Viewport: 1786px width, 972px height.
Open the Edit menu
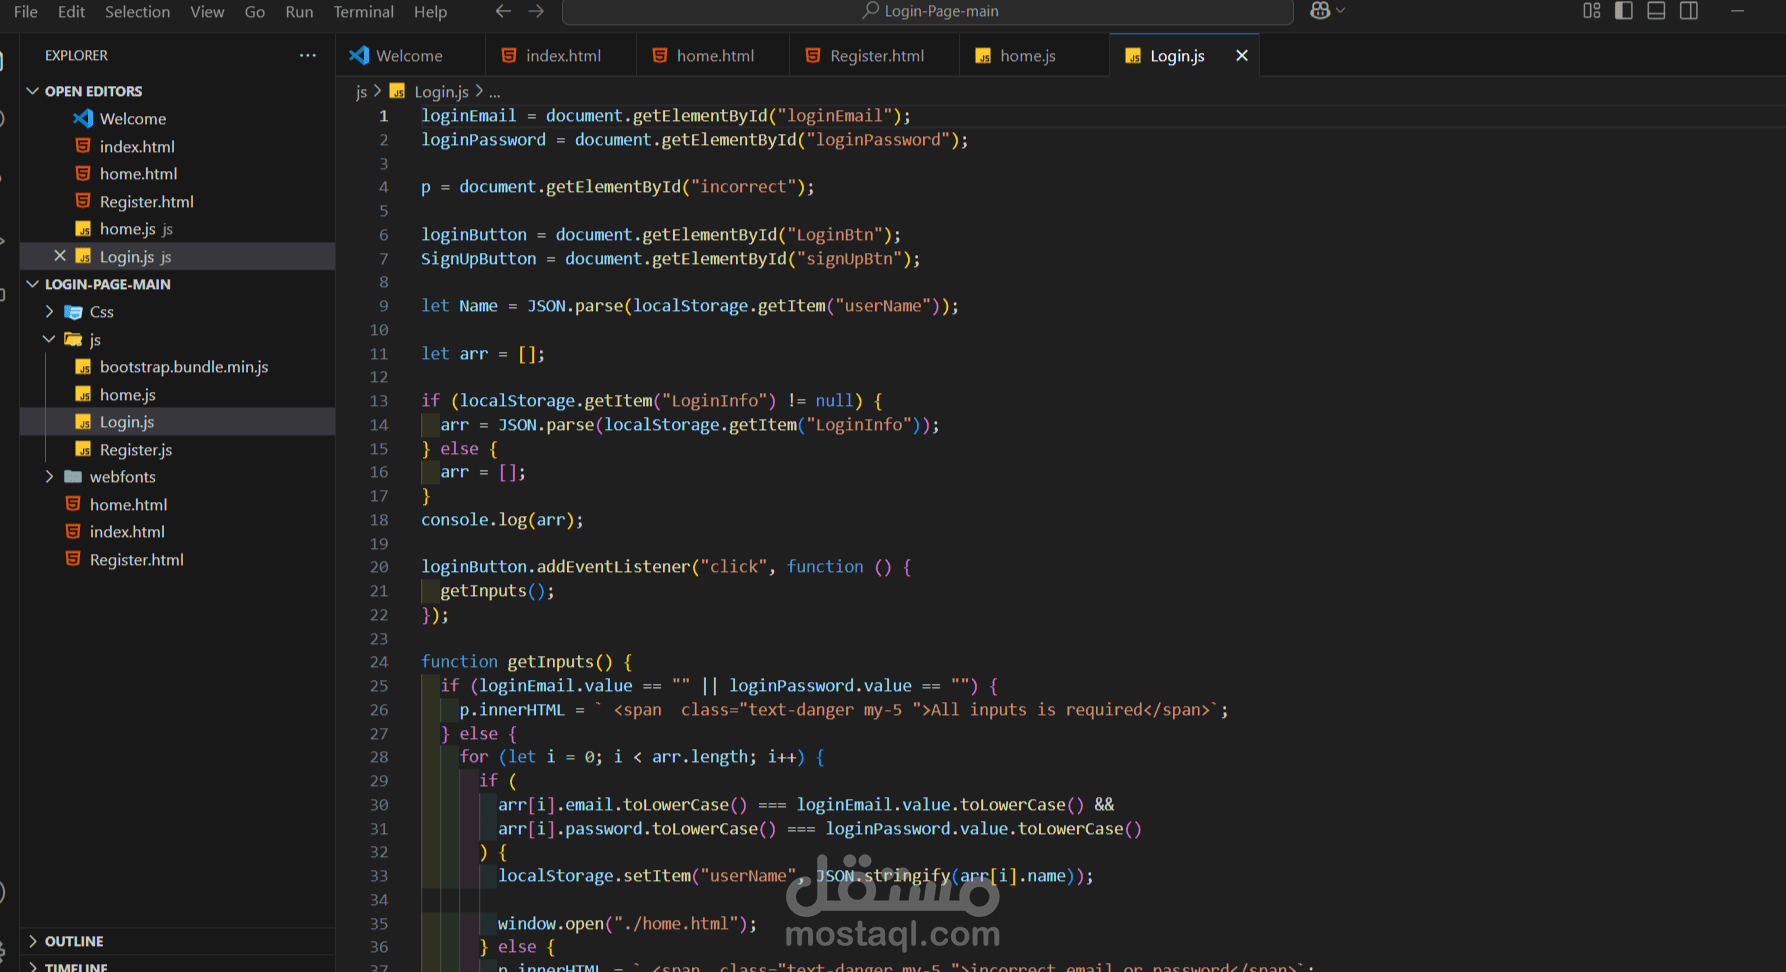(x=71, y=12)
